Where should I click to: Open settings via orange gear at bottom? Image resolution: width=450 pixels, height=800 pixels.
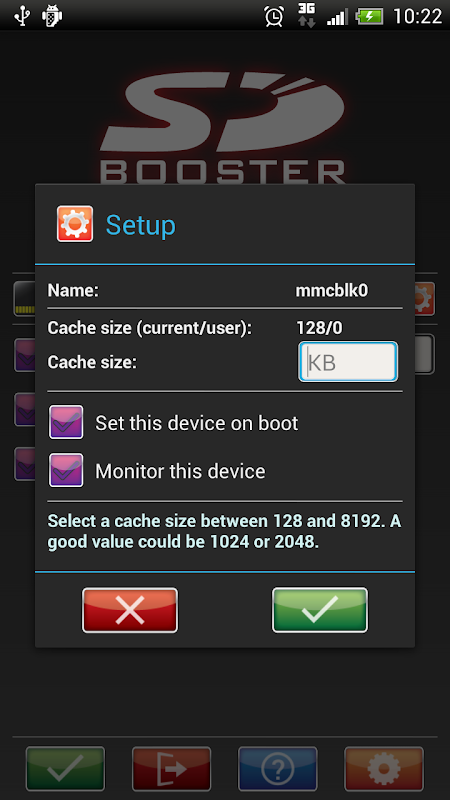click(384, 768)
